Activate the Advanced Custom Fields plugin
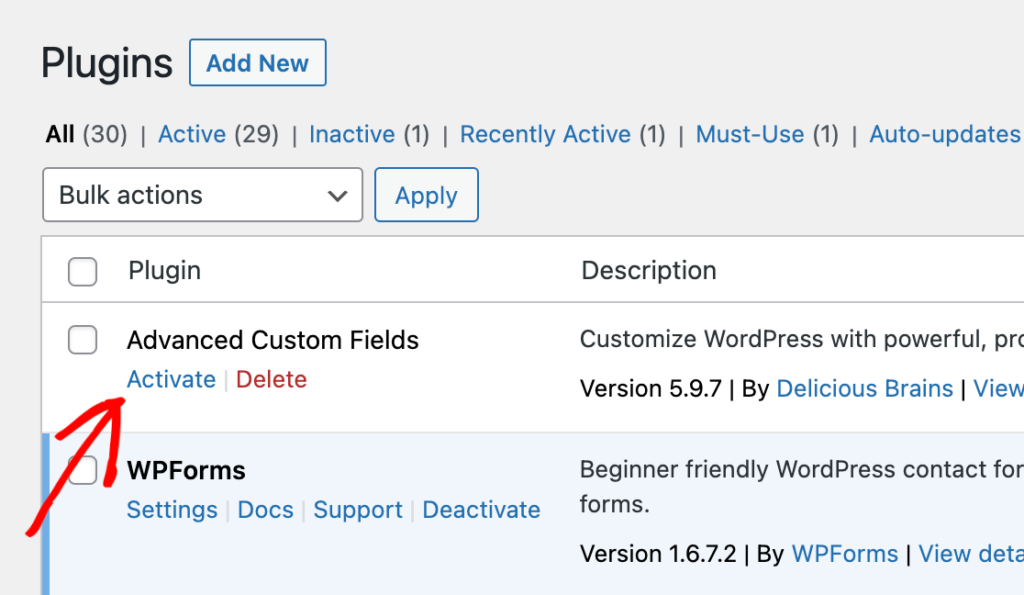The height and width of the screenshot is (595, 1024). point(171,379)
